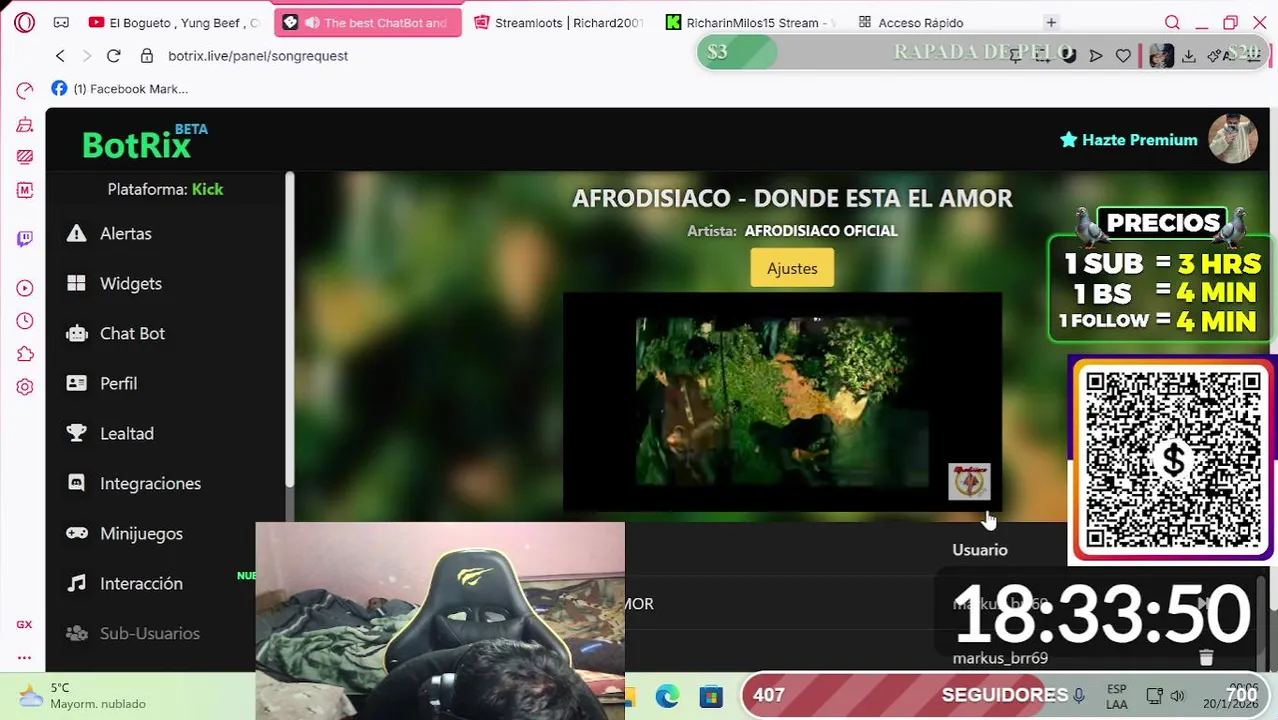1278x720 pixels.
Task: Open Microsoft Edge from the taskbar
Action: pos(667,696)
